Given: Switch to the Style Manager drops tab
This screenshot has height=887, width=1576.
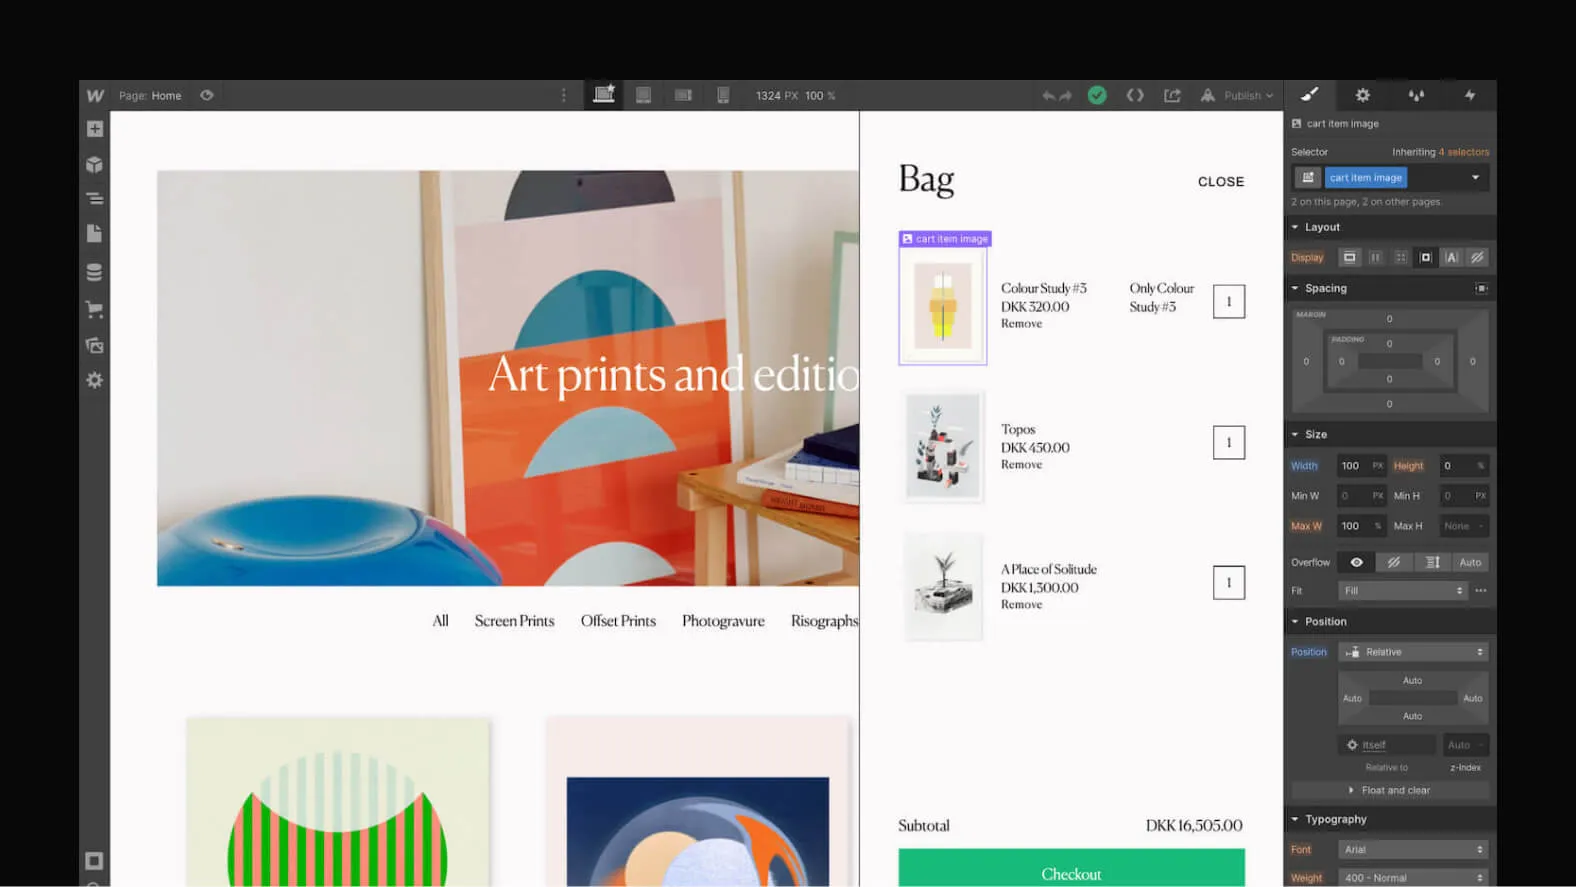Looking at the screenshot, I should (x=1416, y=95).
